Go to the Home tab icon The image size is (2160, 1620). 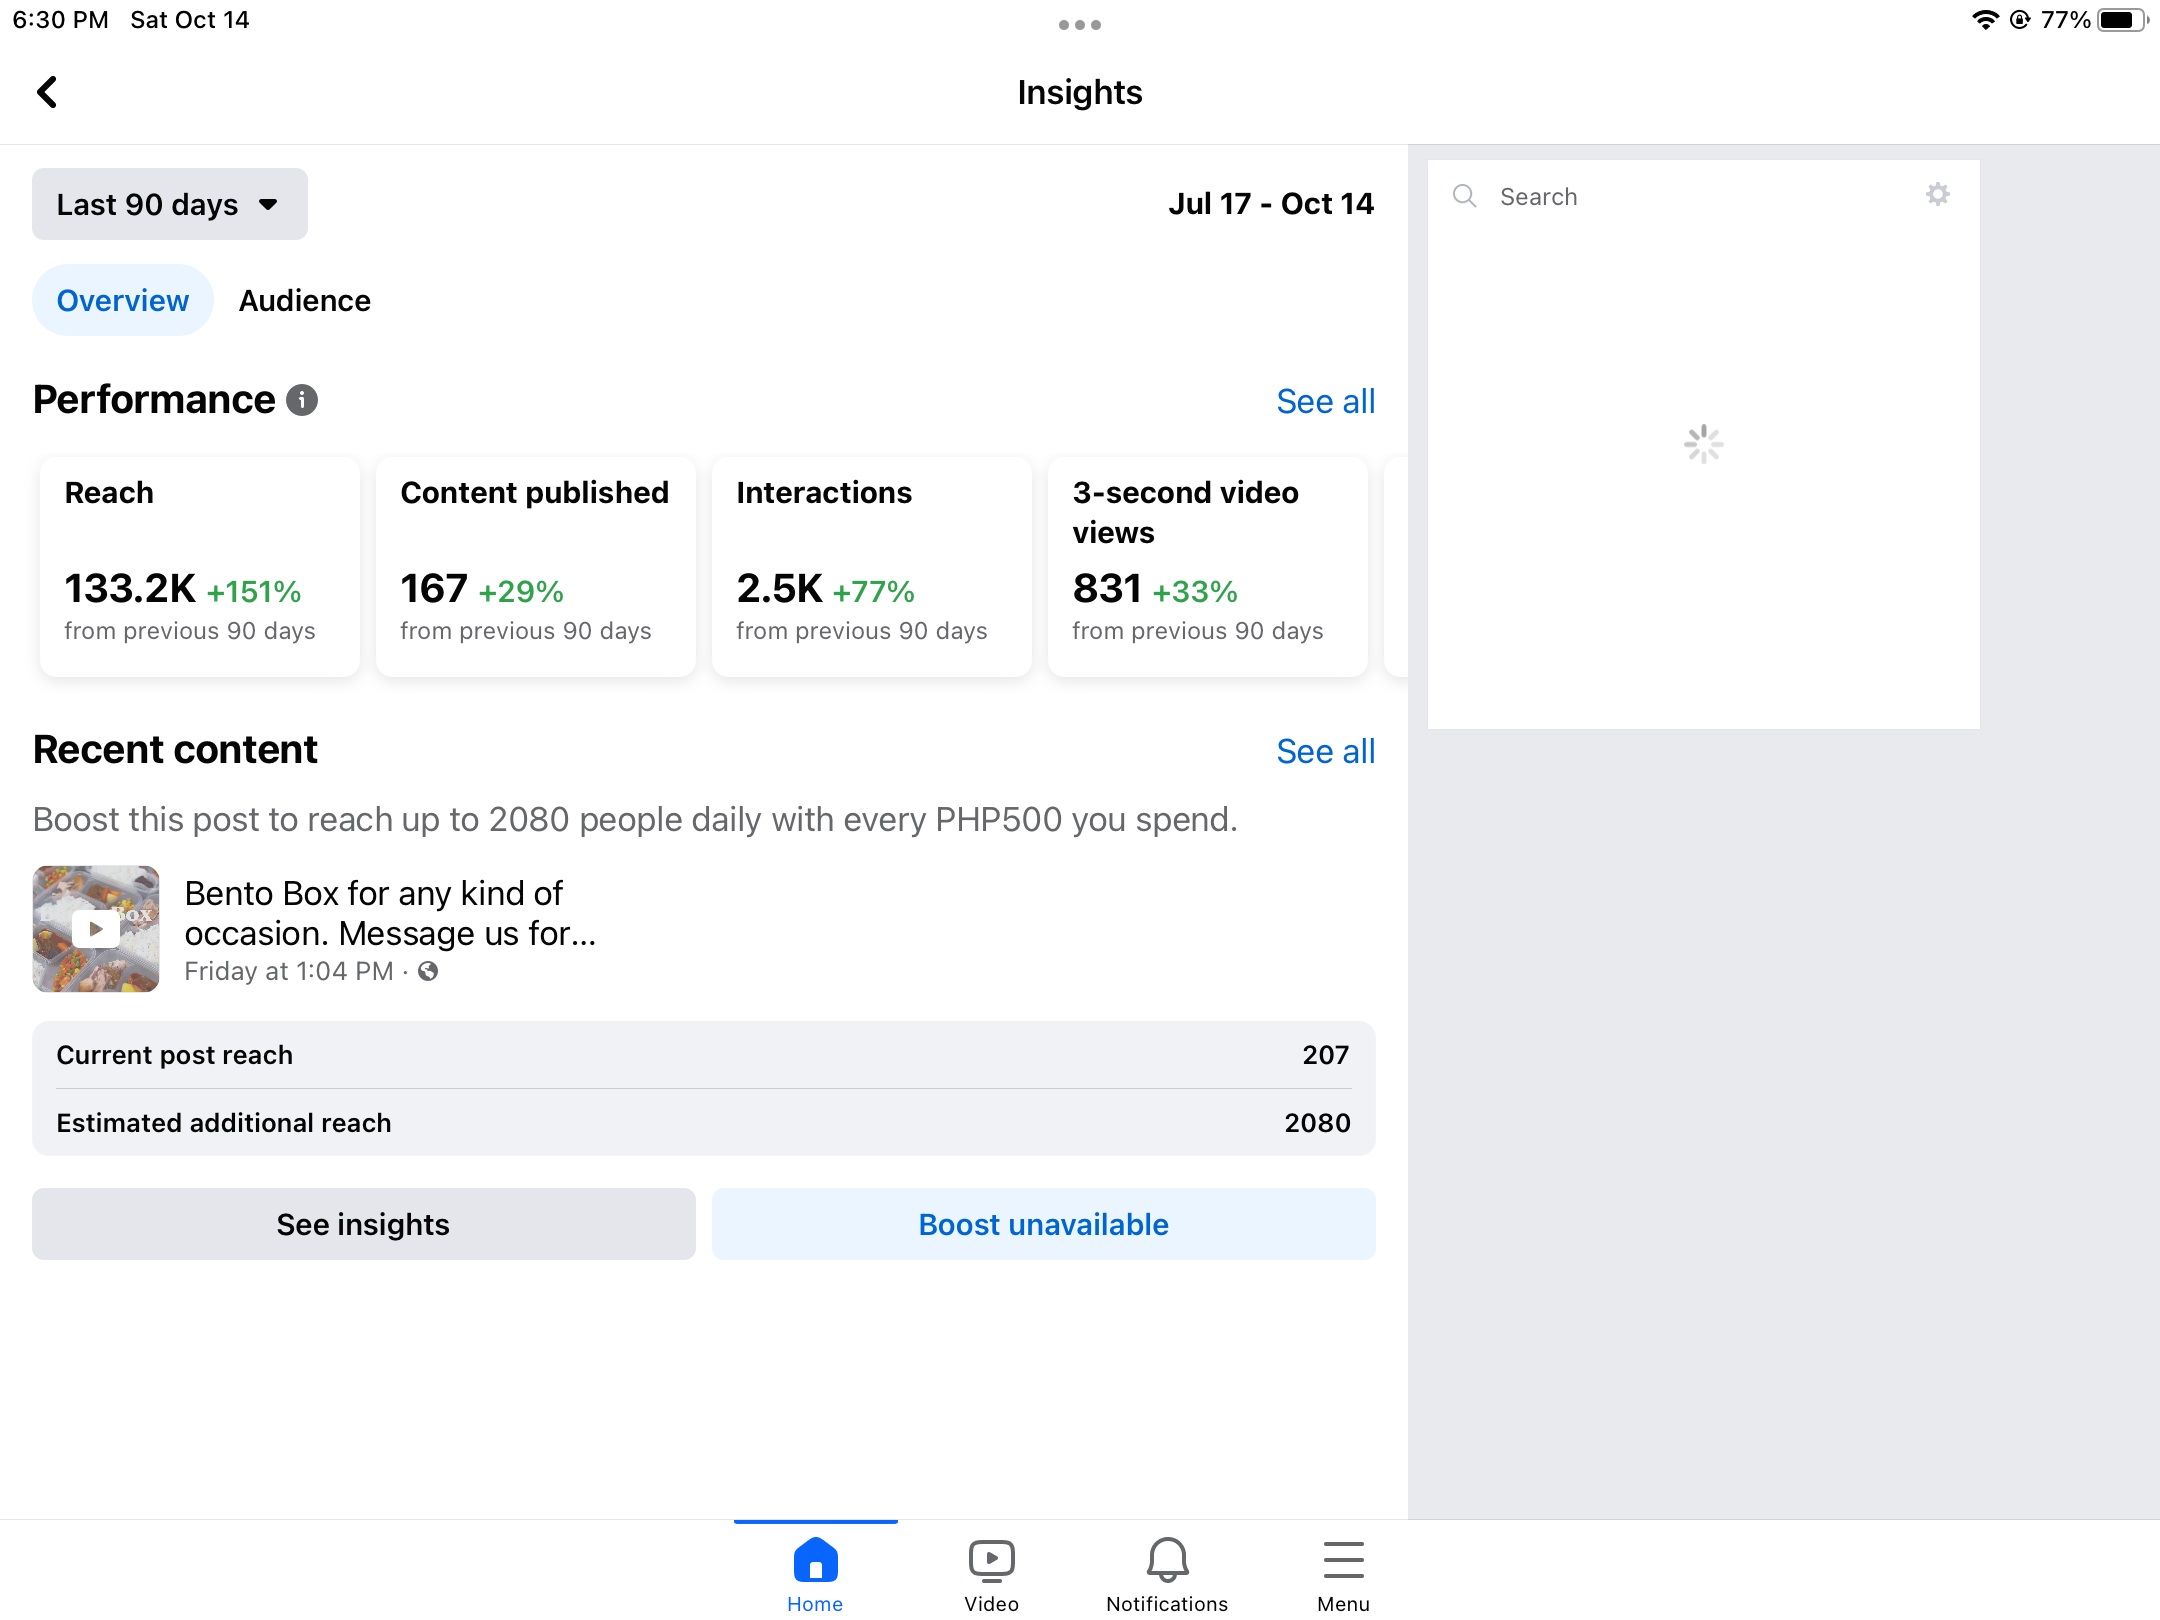[x=815, y=1561]
